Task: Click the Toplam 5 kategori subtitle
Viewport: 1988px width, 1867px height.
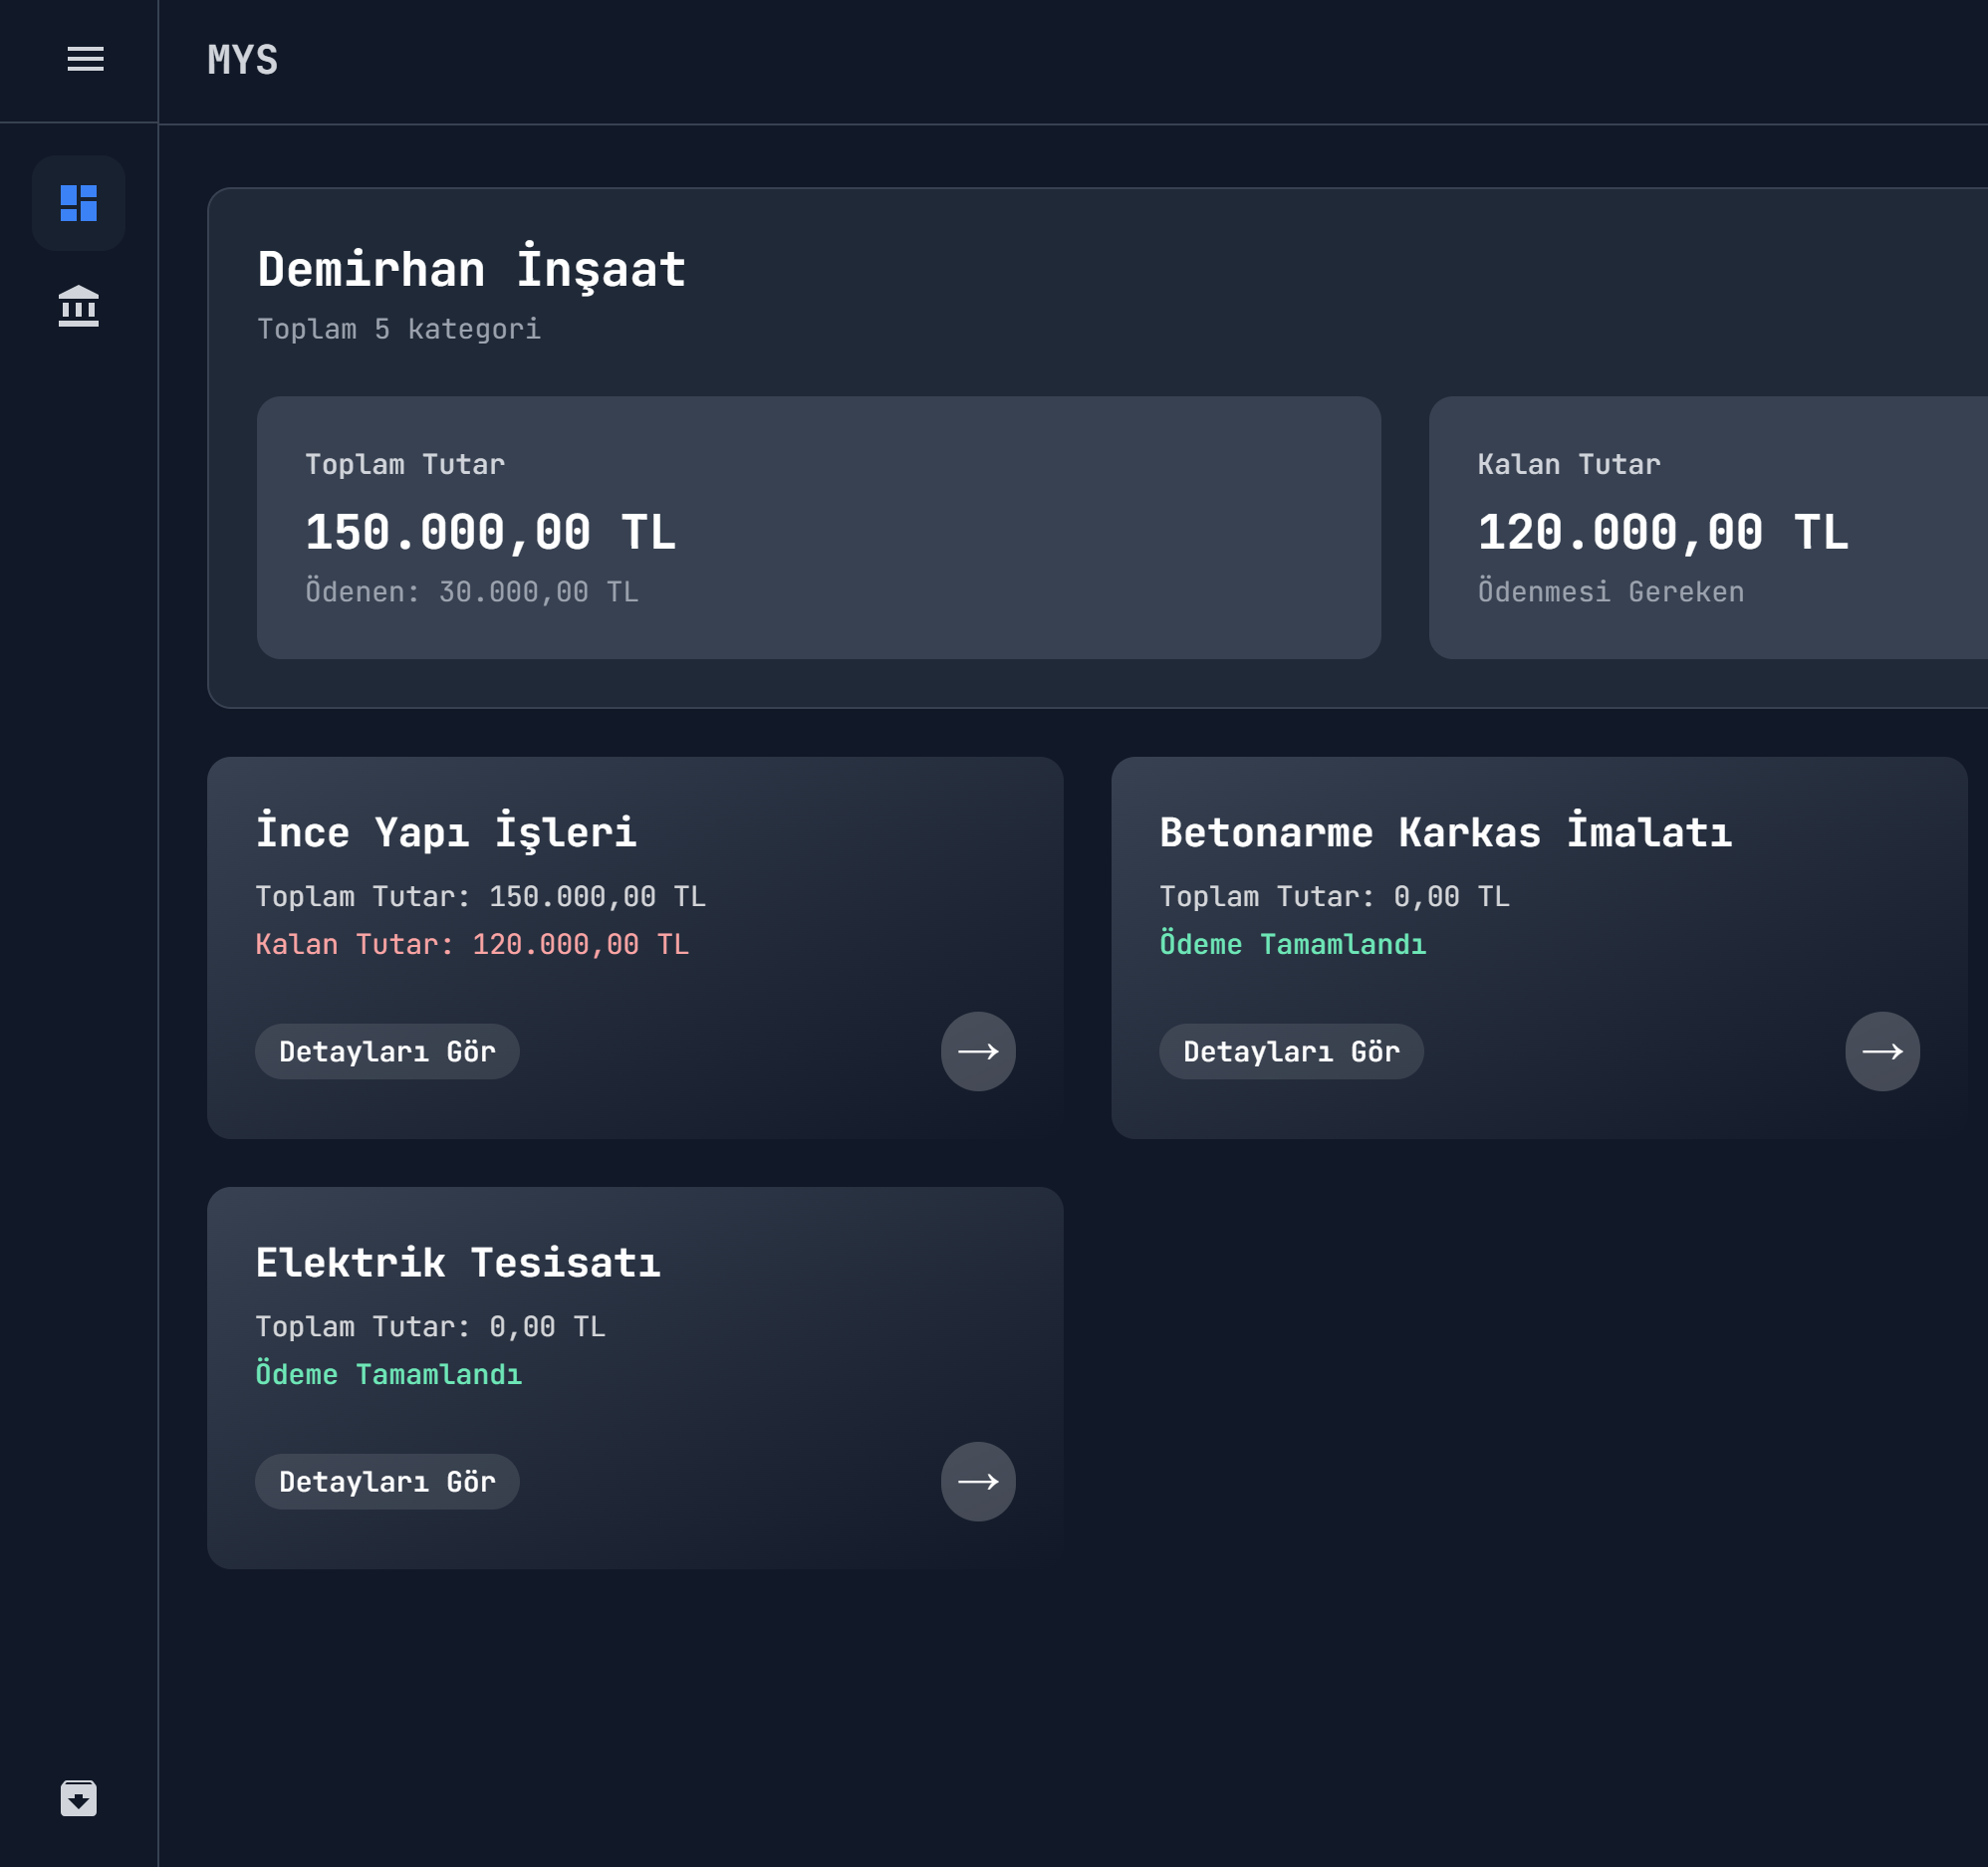Action: coord(399,329)
